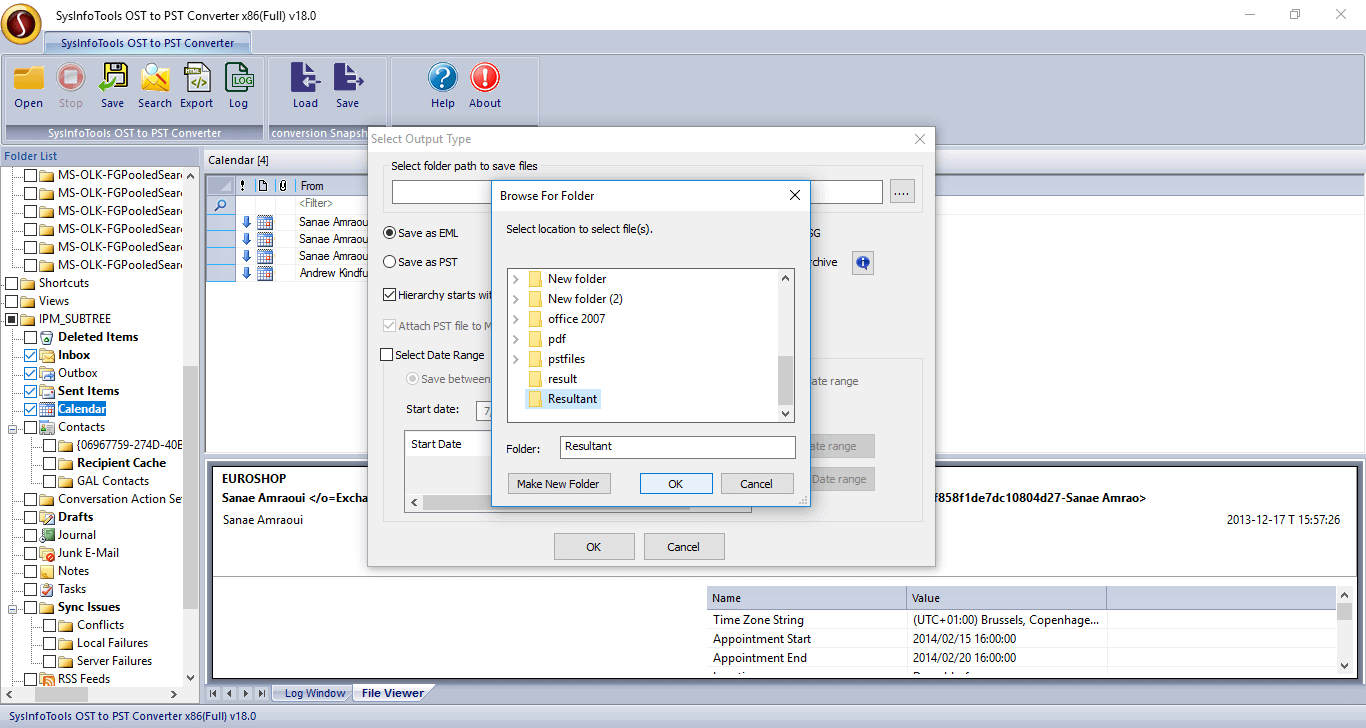1366x728 pixels.
Task: Collapse the Contacts tree node
Action: (13, 427)
